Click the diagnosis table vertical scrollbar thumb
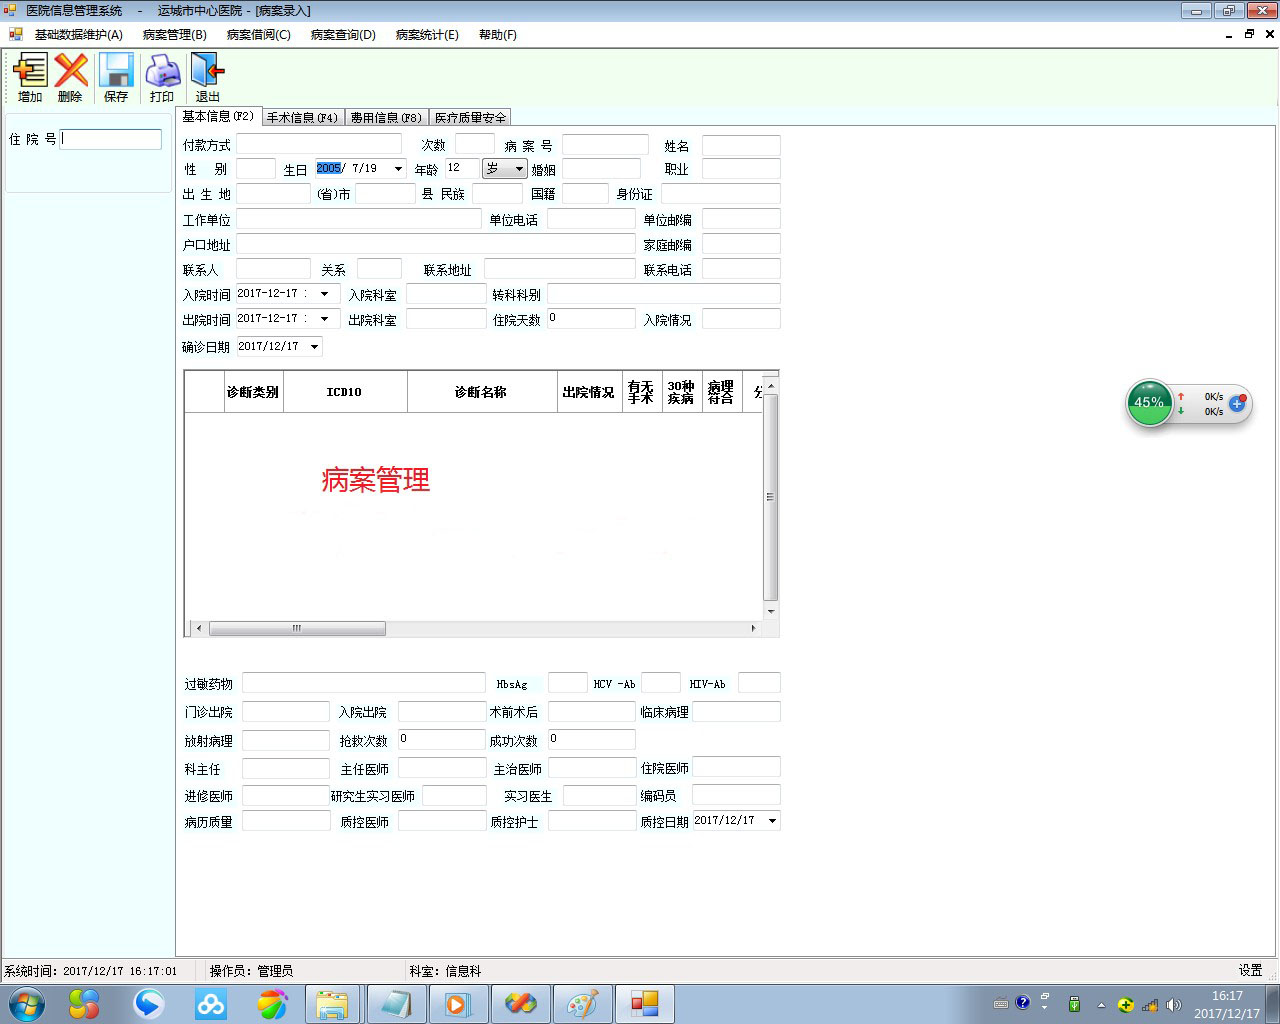Image resolution: width=1280 pixels, height=1024 pixels. (770, 497)
